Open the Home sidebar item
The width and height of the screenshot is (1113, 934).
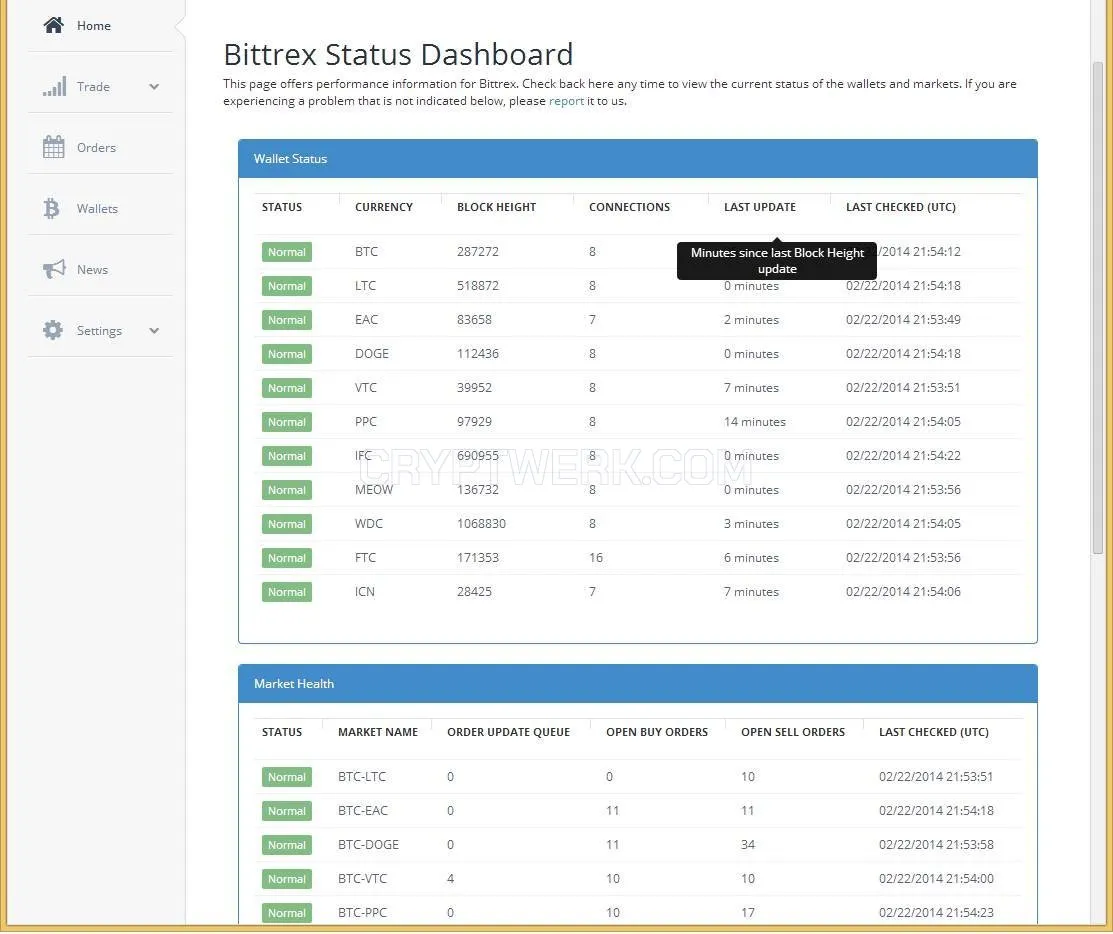pyautogui.click(x=100, y=26)
